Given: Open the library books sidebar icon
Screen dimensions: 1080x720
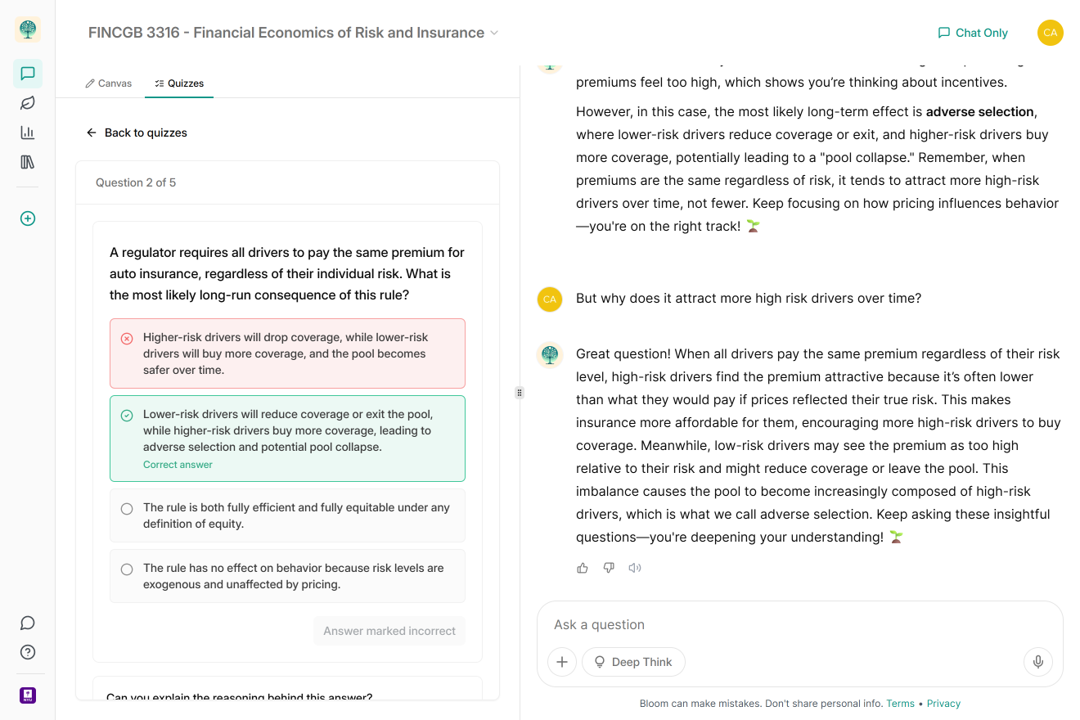Looking at the screenshot, I should pos(28,162).
